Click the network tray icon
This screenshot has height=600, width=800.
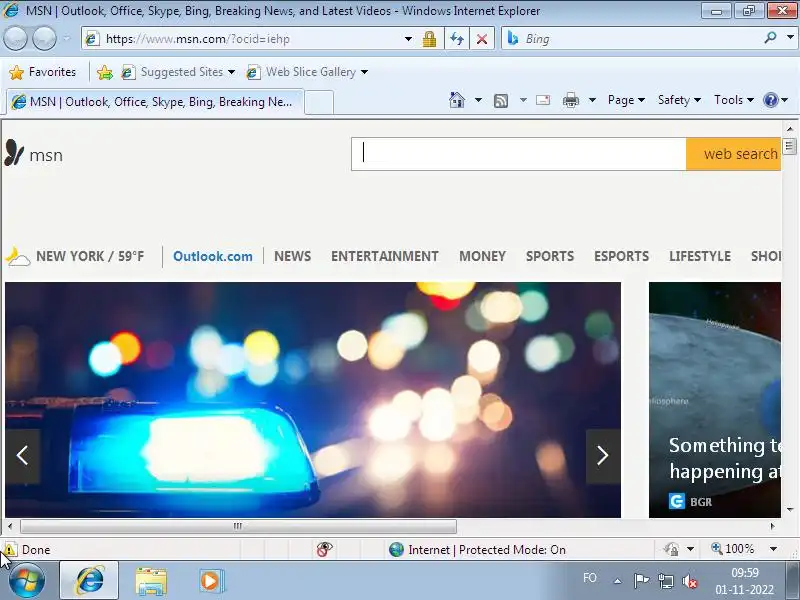tap(666, 581)
